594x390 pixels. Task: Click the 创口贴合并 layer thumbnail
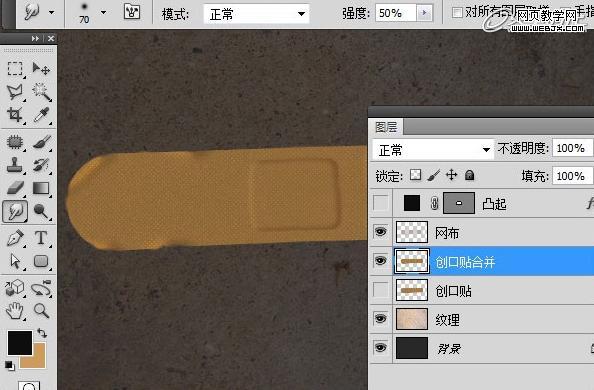click(x=412, y=261)
